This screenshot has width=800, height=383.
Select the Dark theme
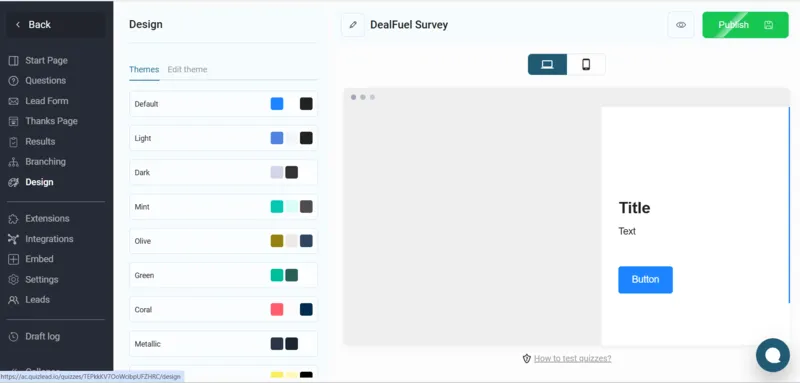click(223, 172)
